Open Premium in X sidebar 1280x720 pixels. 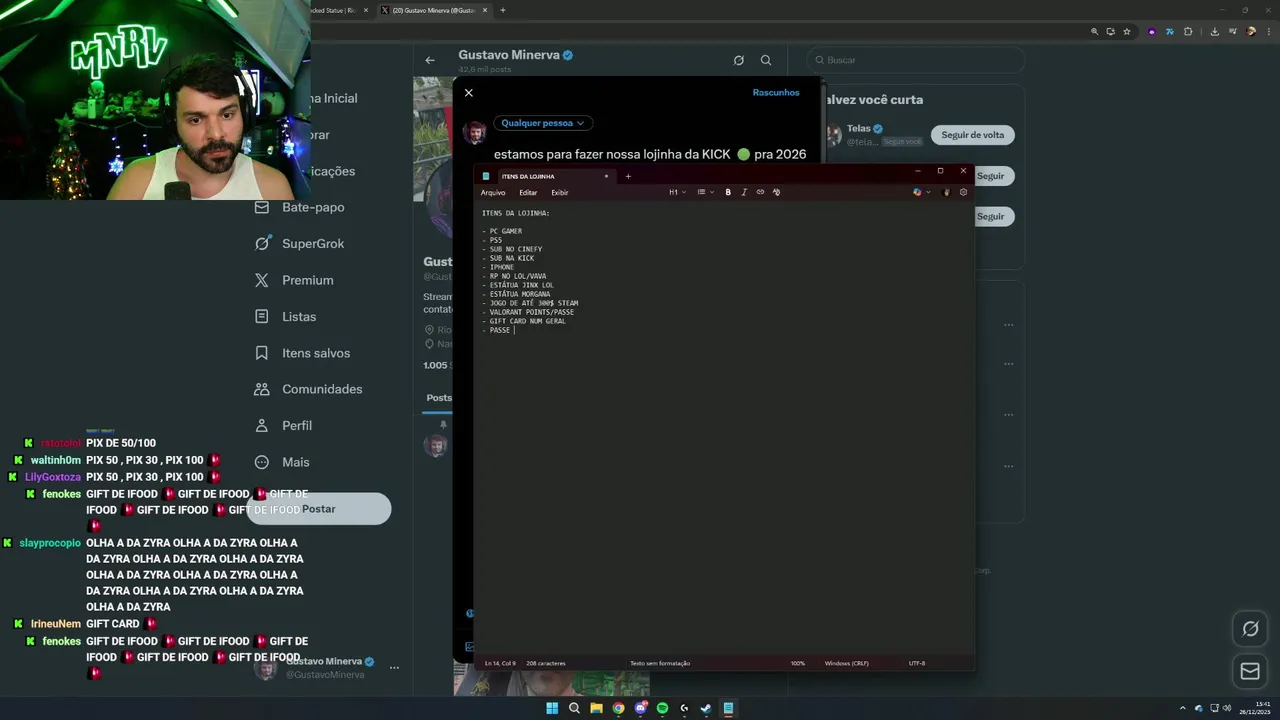[295, 280]
